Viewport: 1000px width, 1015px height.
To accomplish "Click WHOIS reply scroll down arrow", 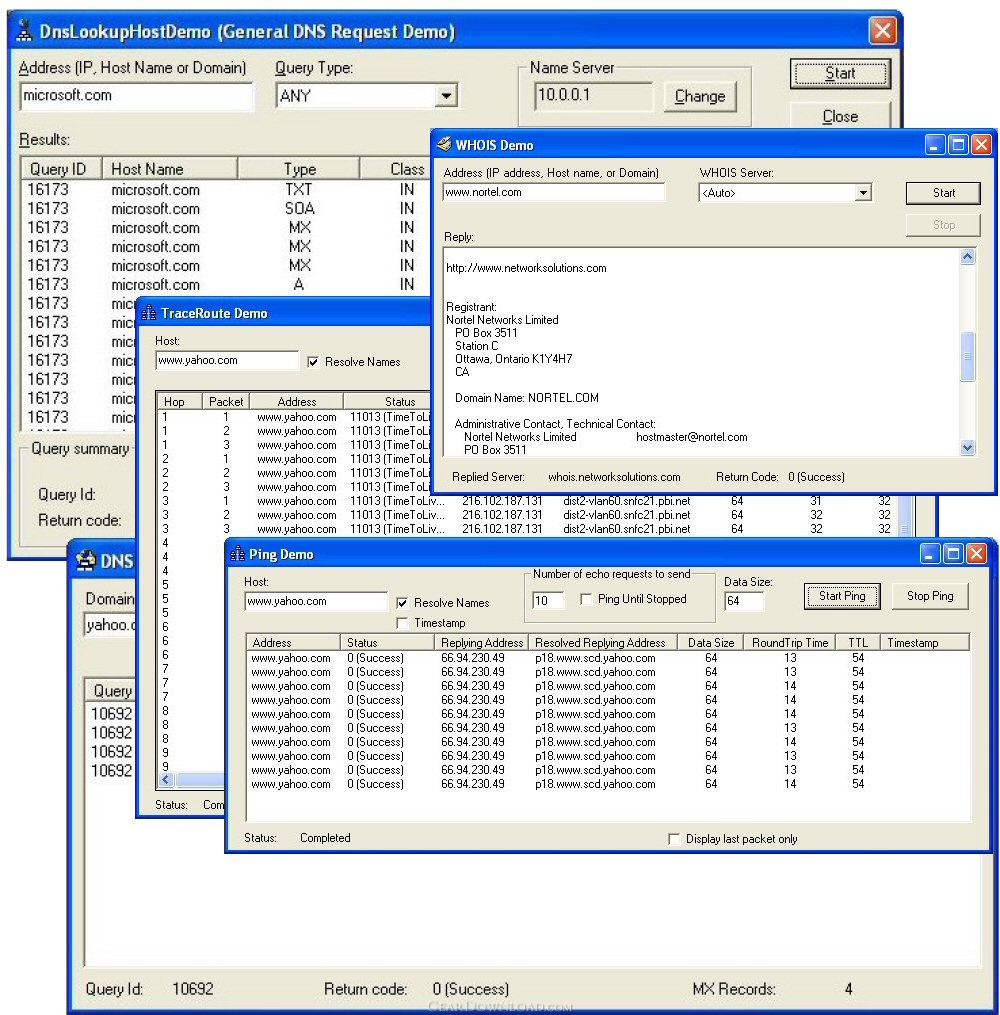I will click(x=967, y=447).
